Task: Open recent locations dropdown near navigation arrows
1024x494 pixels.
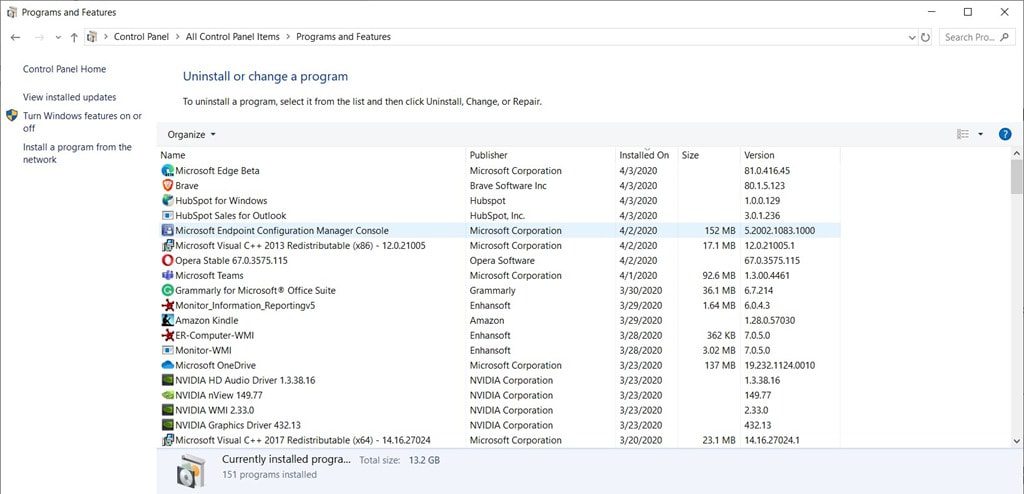Action: click(58, 37)
